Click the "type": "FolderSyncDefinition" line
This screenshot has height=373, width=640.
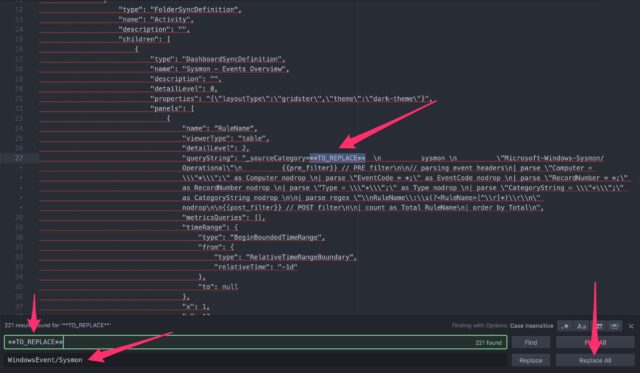(180, 9)
